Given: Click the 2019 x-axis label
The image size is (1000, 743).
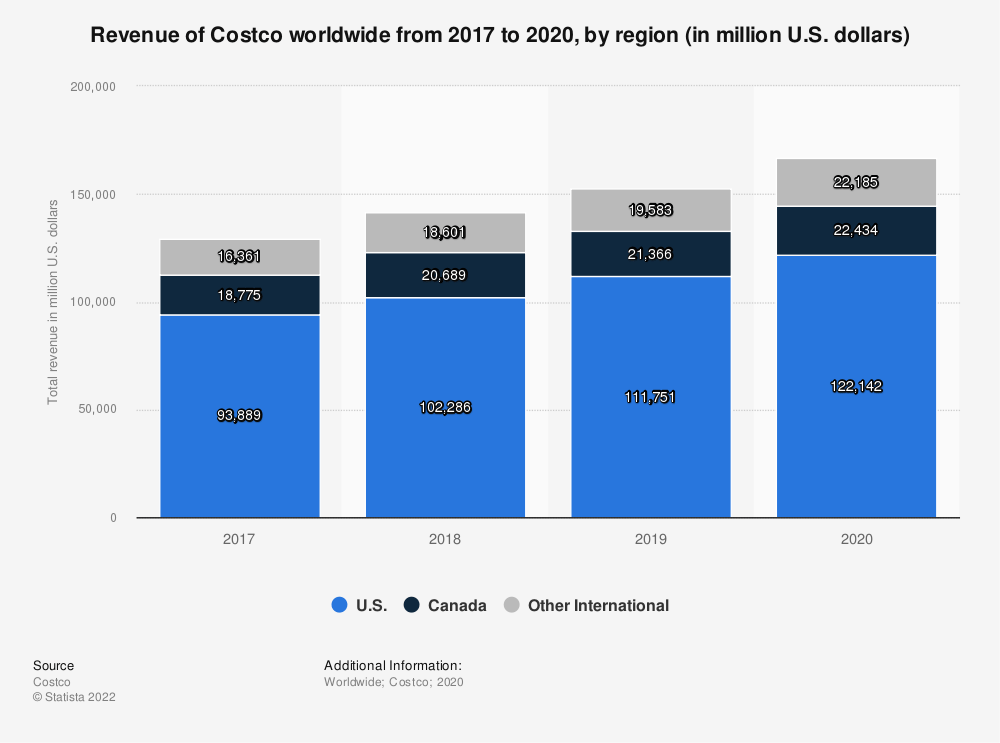Looking at the screenshot, I should (651, 540).
